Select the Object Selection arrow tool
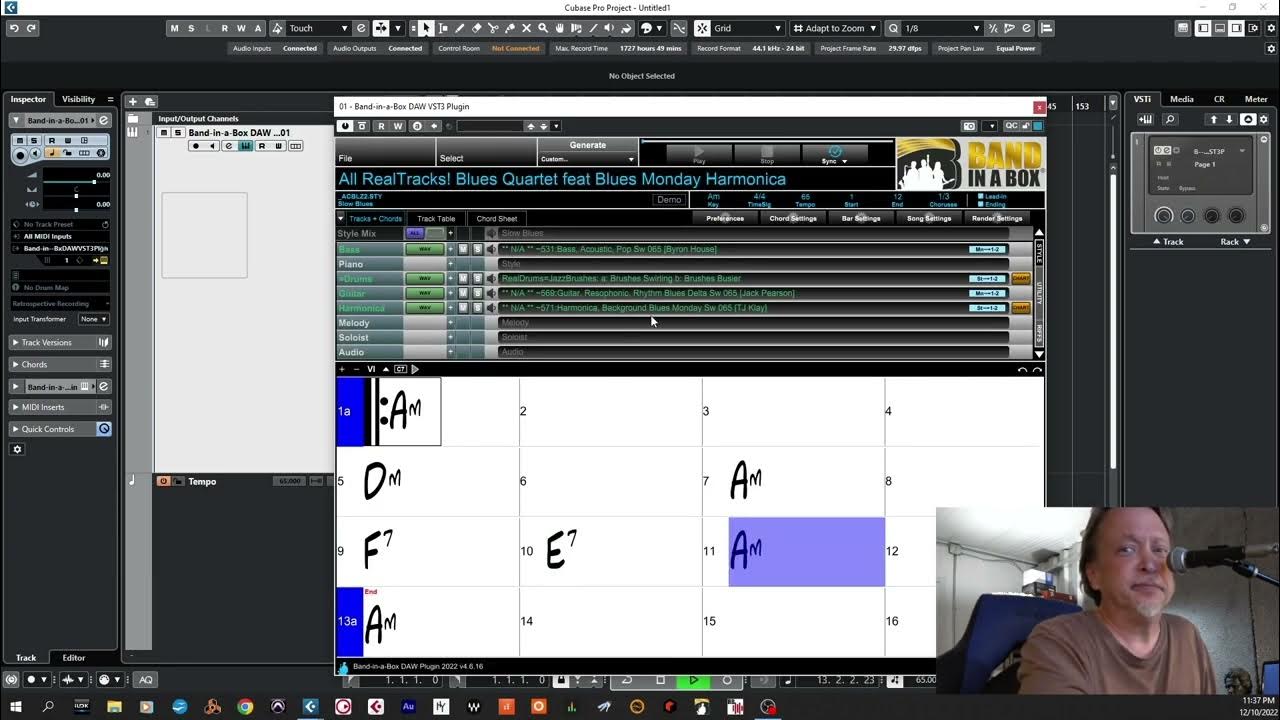Image resolution: width=1280 pixels, height=720 pixels. tap(426, 28)
